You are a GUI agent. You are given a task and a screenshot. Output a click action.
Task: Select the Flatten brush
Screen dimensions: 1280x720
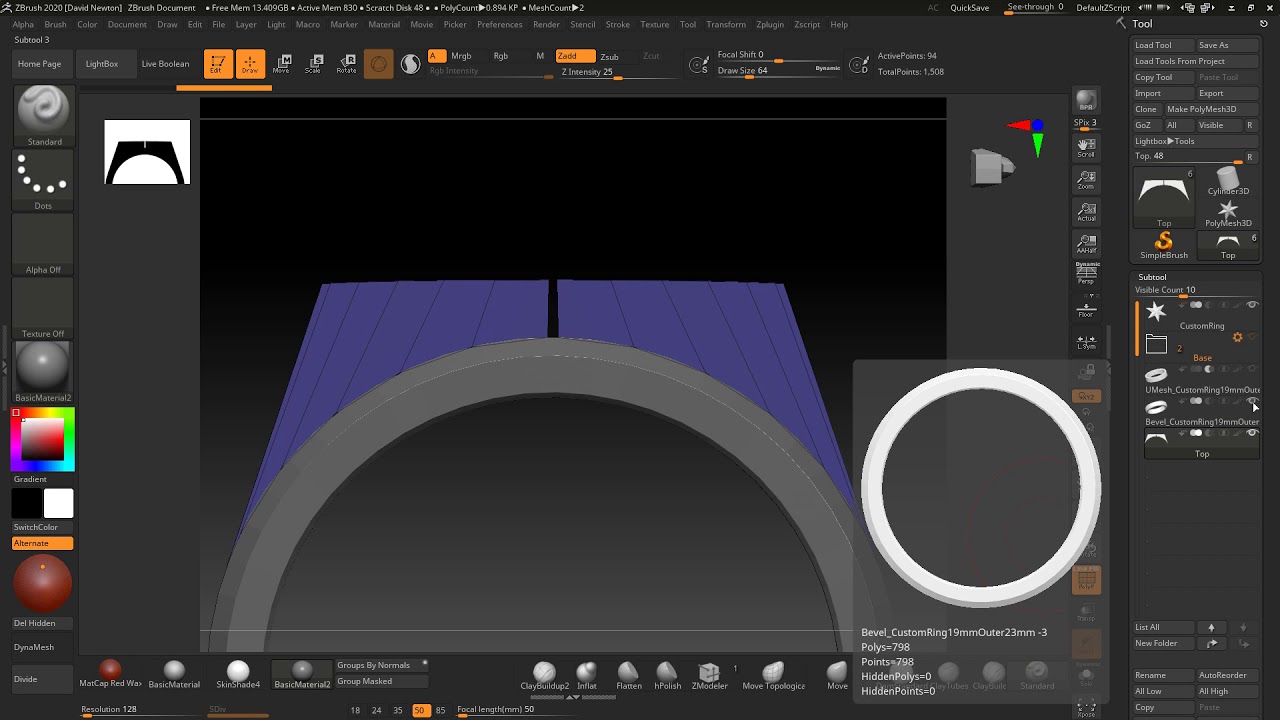(x=628, y=675)
